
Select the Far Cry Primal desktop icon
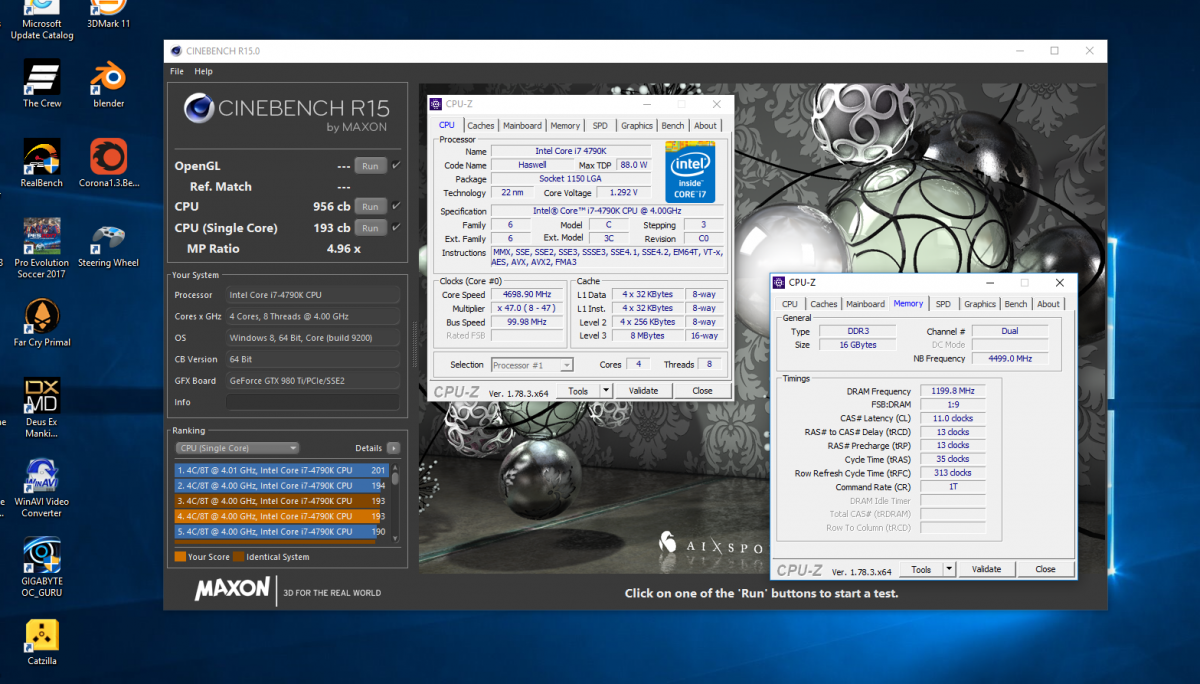pos(42,322)
